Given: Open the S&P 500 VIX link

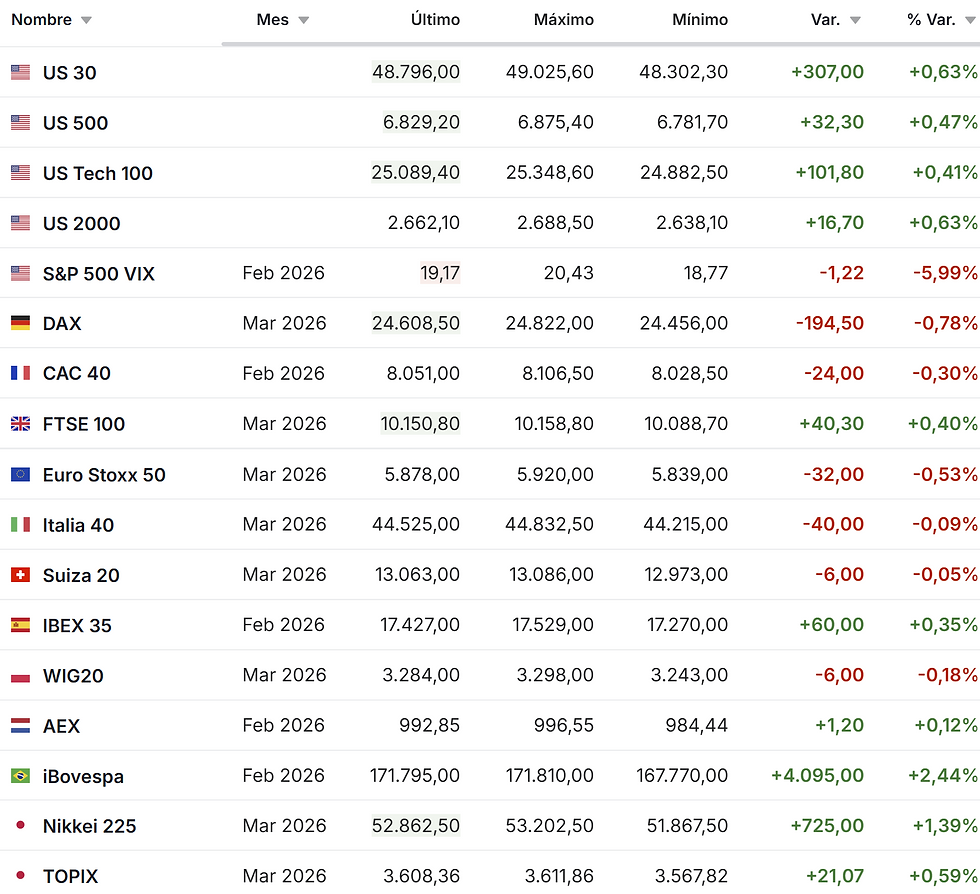Looking at the screenshot, I should click(x=99, y=273).
